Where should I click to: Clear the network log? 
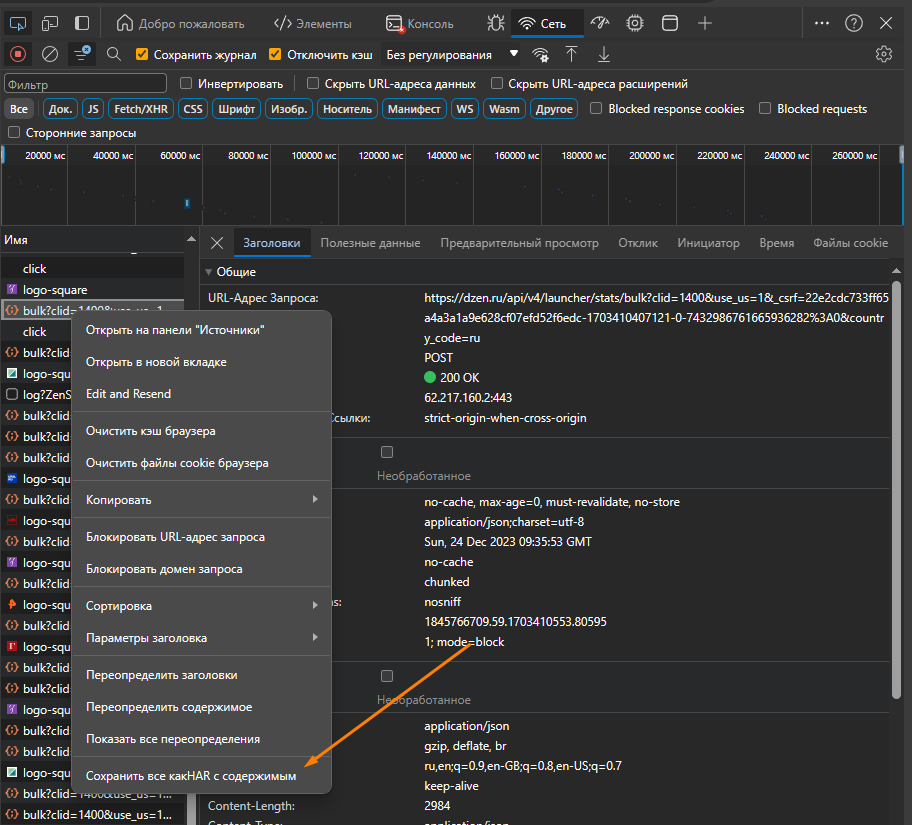[x=50, y=55]
